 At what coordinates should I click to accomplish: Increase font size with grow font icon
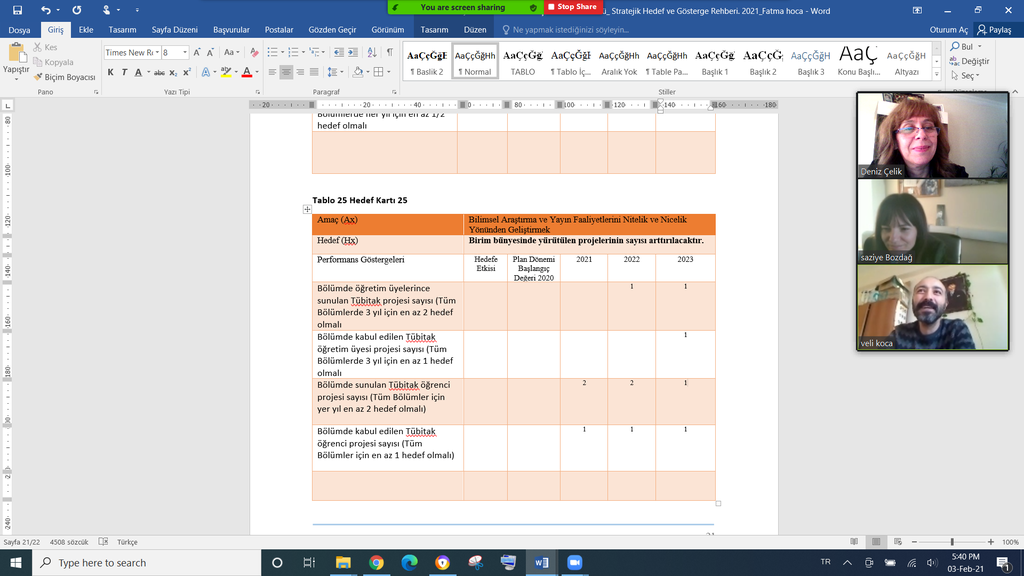pyautogui.click(x=197, y=52)
